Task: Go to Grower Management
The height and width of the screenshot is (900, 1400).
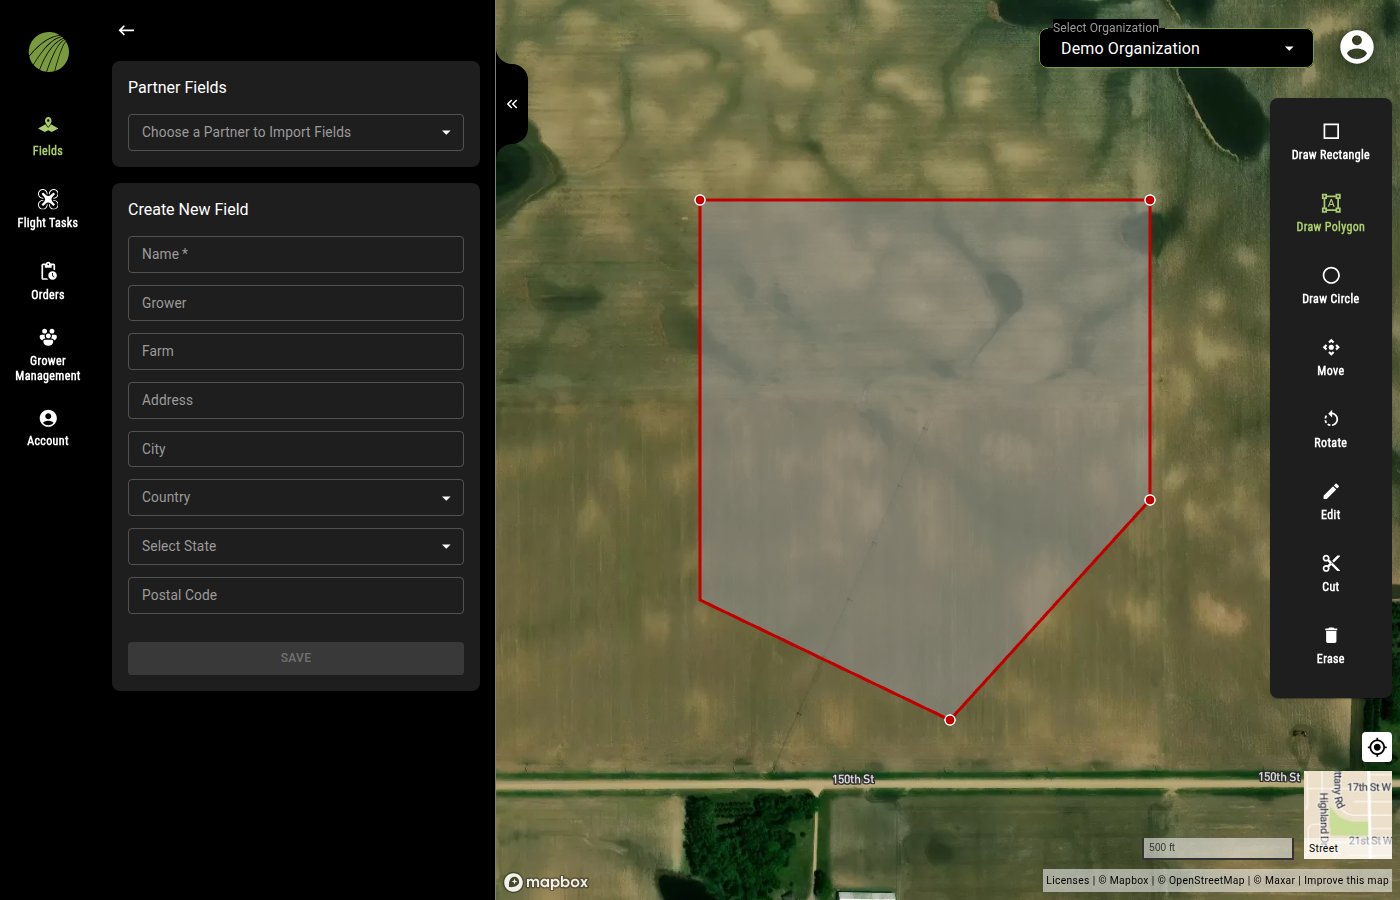Action: [x=47, y=354]
